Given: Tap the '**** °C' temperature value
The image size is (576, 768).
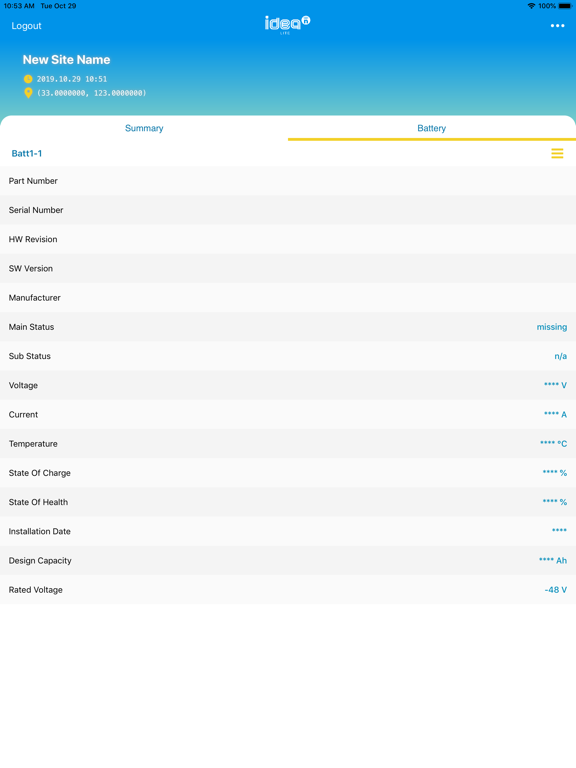Looking at the screenshot, I should pyautogui.click(x=553, y=443).
